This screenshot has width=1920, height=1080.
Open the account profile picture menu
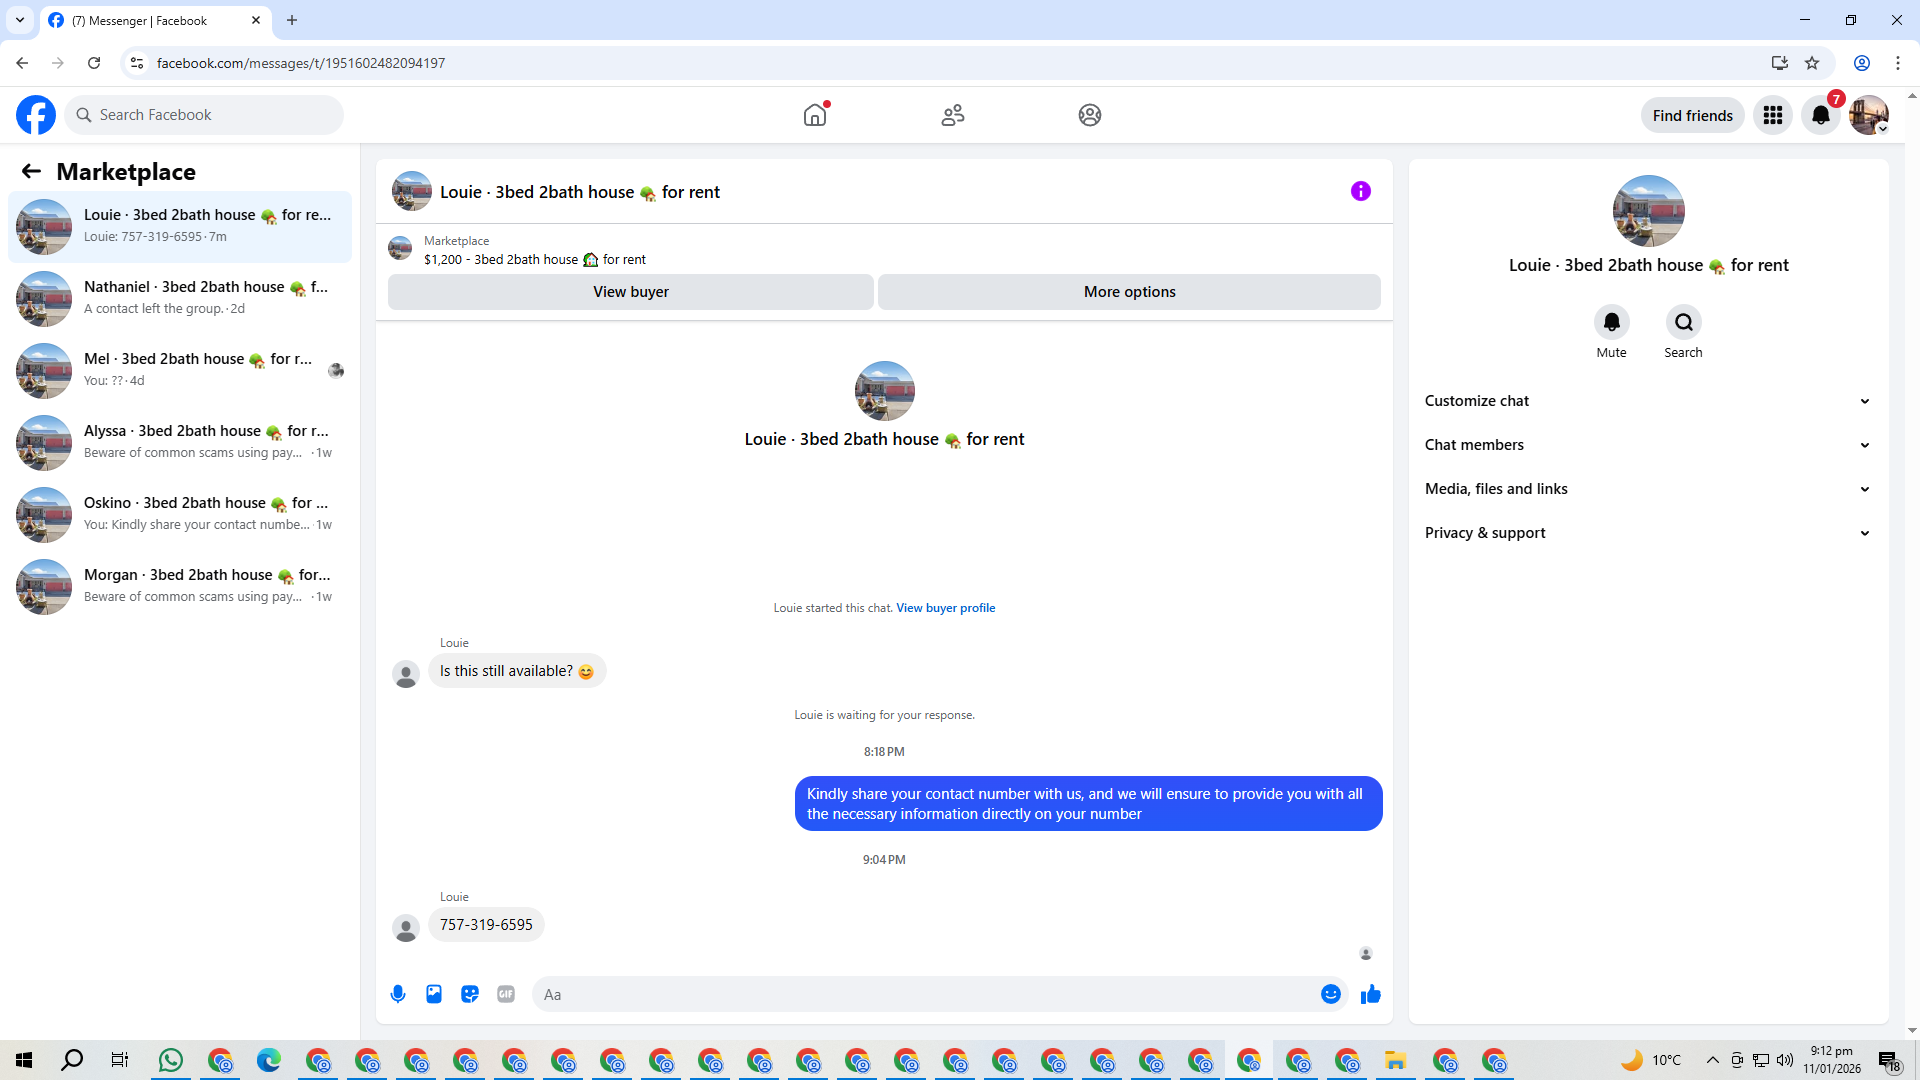[x=1869, y=115]
